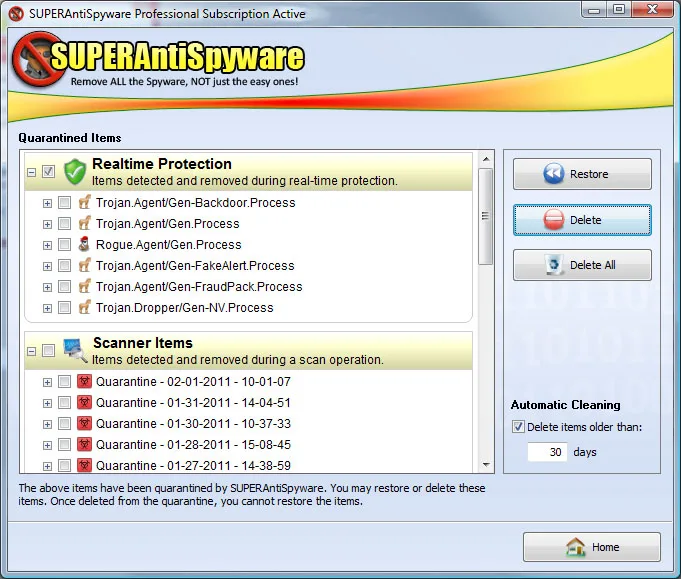Image resolution: width=681 pixels, height=579 pixels.
Task: Click Trojan horse icon beside Trojan.Dropper/Gen-NV.Process
Action: pos(84,308)
